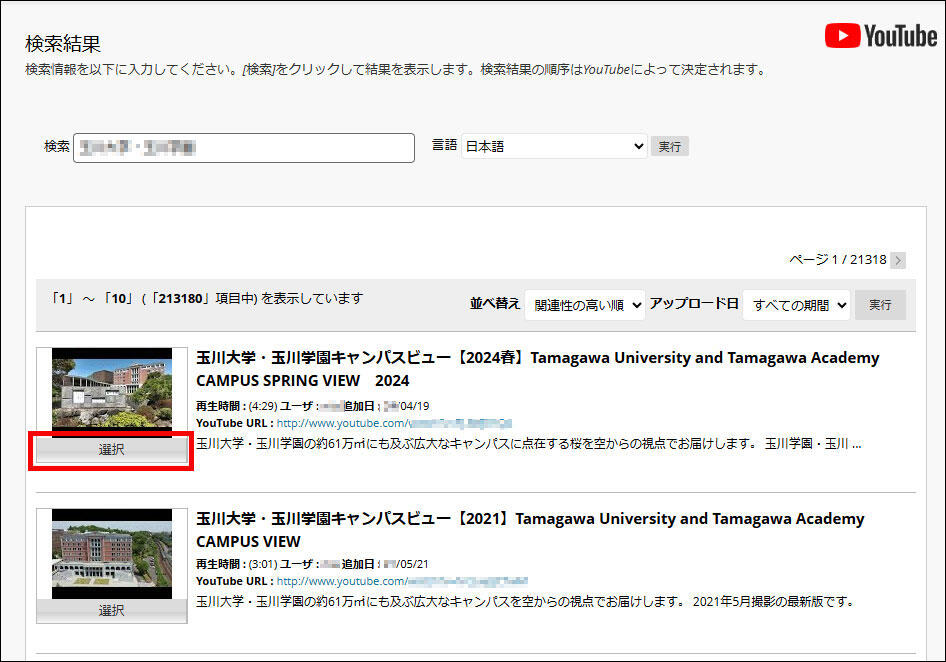The height and width of the screenshot is (662, 946).
Task: Click 再生時間 (3:01) duration text
Action: coord(237,564)
